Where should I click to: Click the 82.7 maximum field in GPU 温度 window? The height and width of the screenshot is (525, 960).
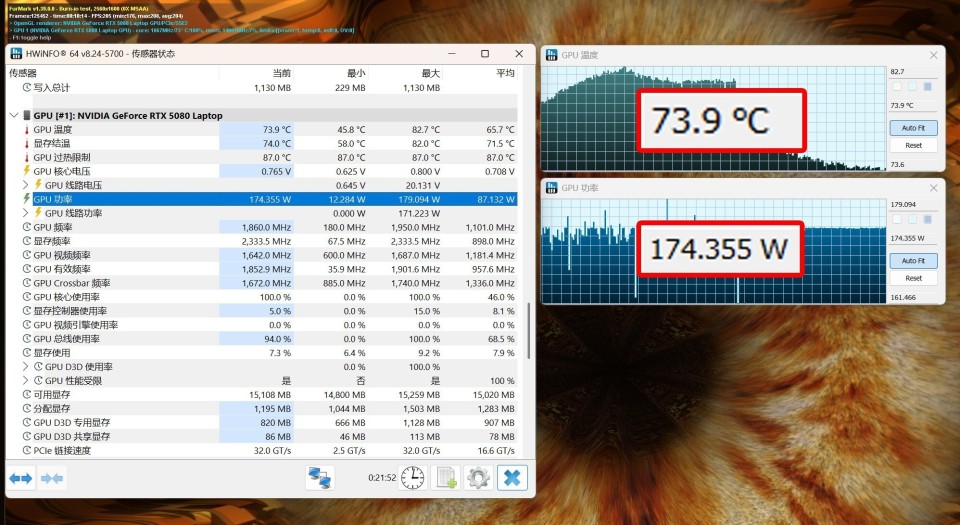[913, 72]
